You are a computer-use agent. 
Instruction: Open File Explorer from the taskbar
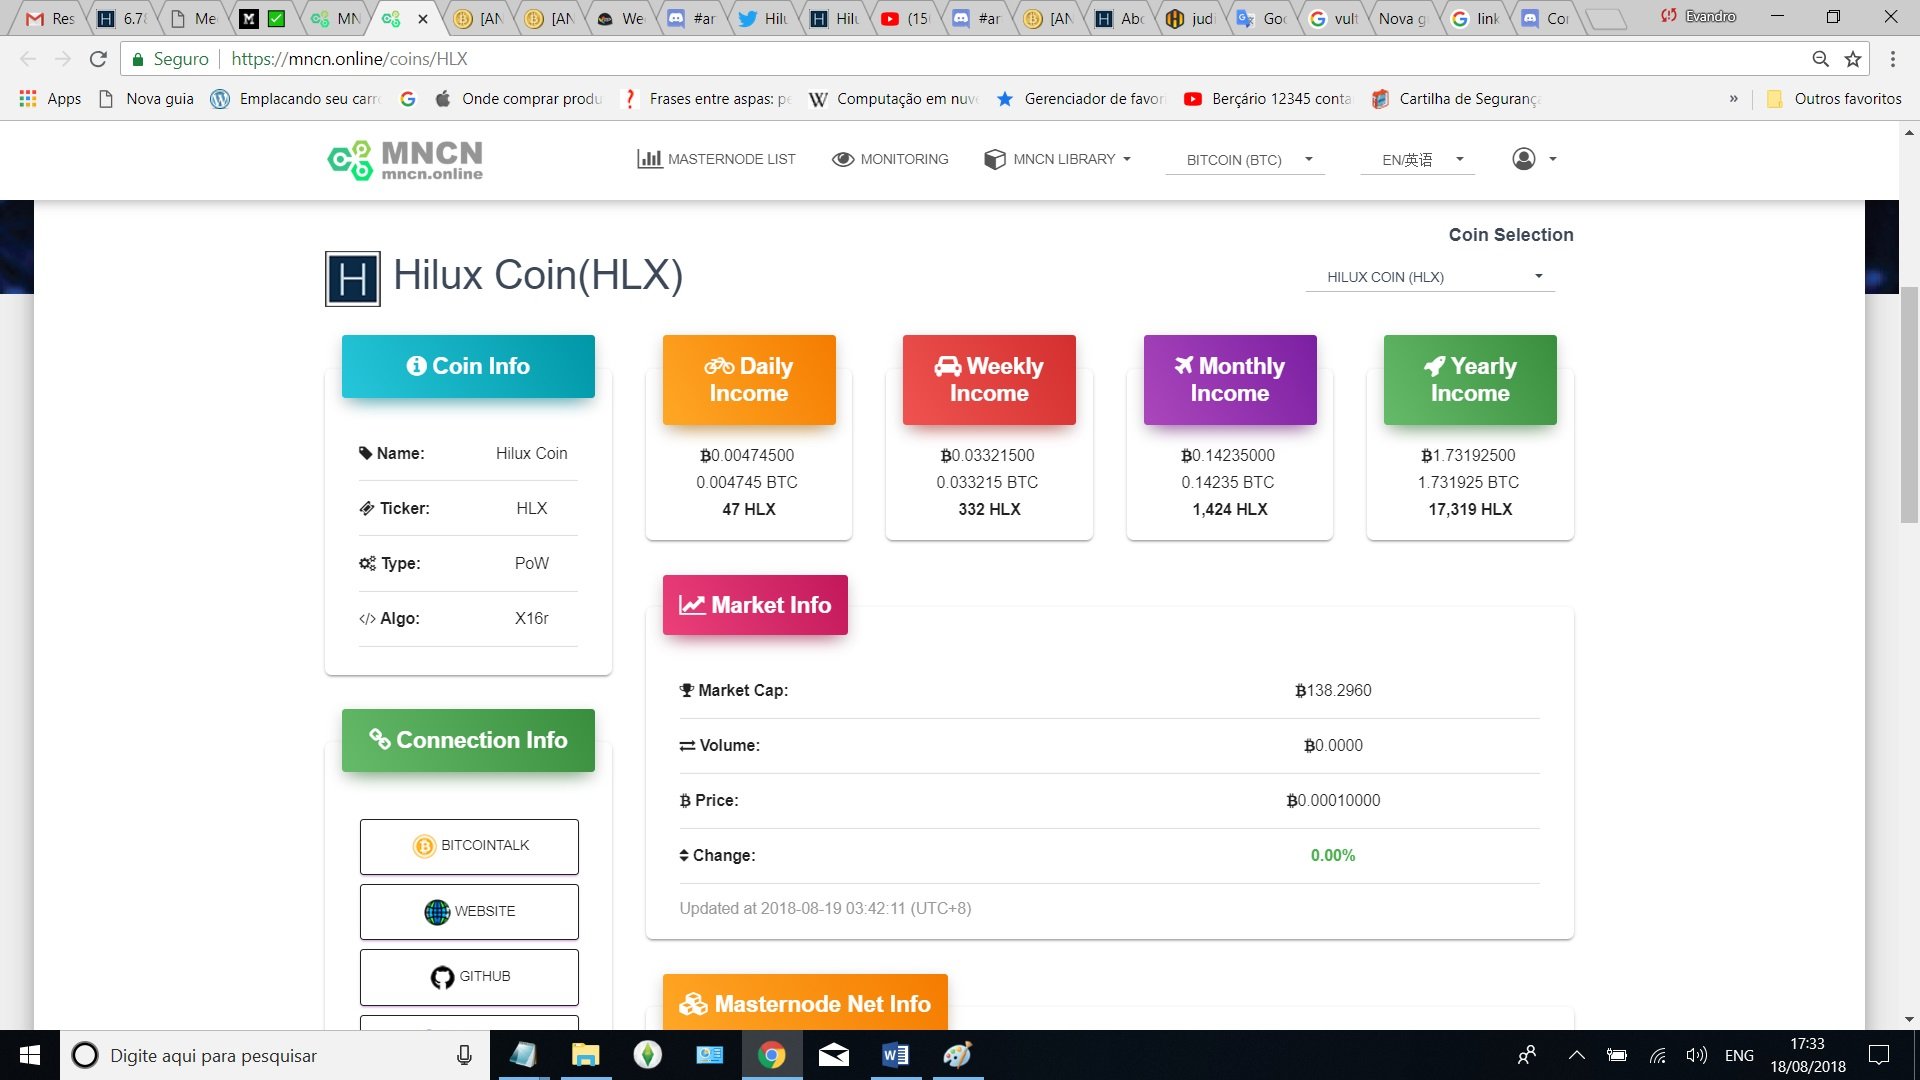pos(585,1055)
